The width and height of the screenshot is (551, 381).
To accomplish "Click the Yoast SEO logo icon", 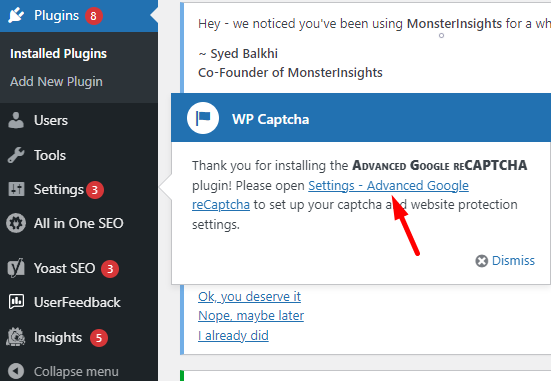I will (16, 268).
